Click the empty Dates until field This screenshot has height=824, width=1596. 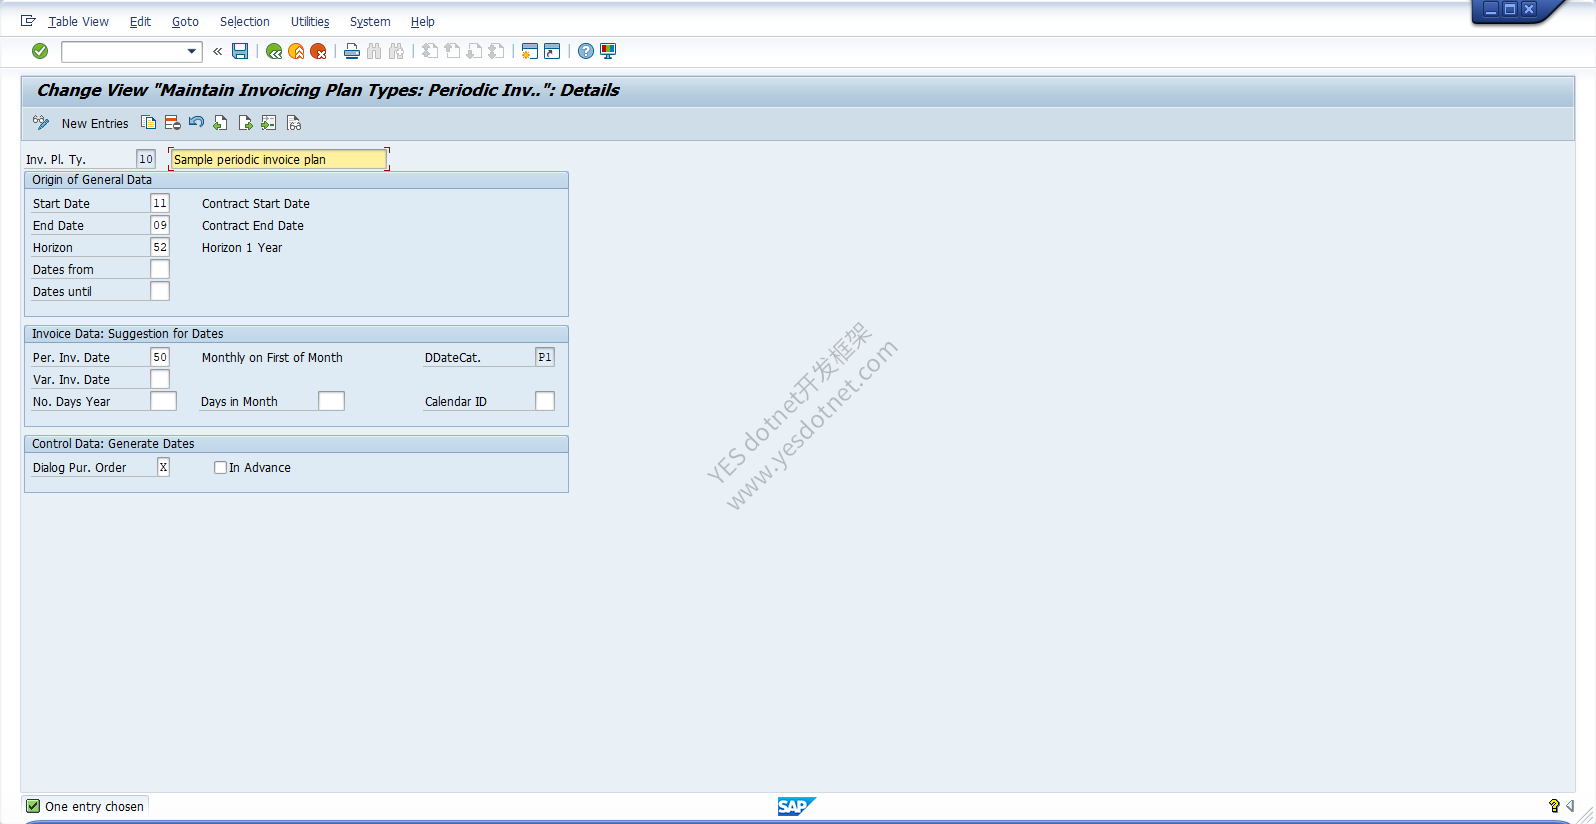[160, 291]
